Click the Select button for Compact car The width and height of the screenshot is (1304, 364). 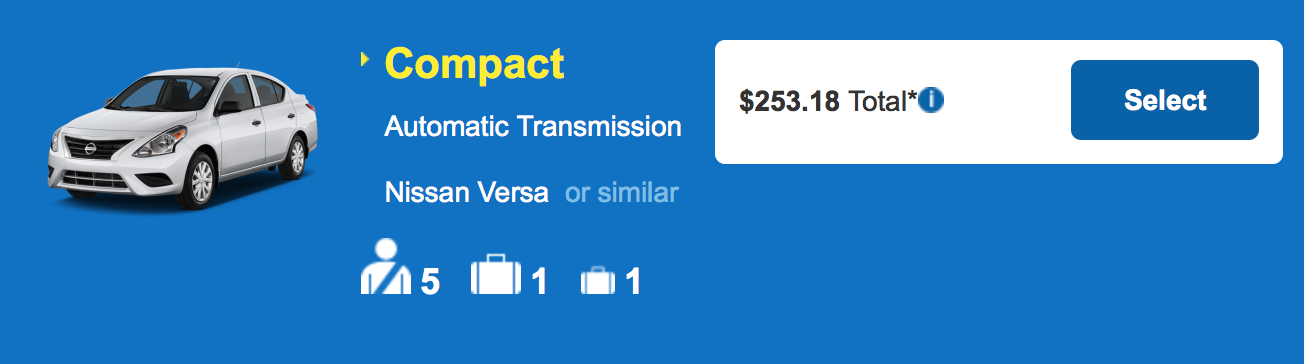[x=1164, y=100]
